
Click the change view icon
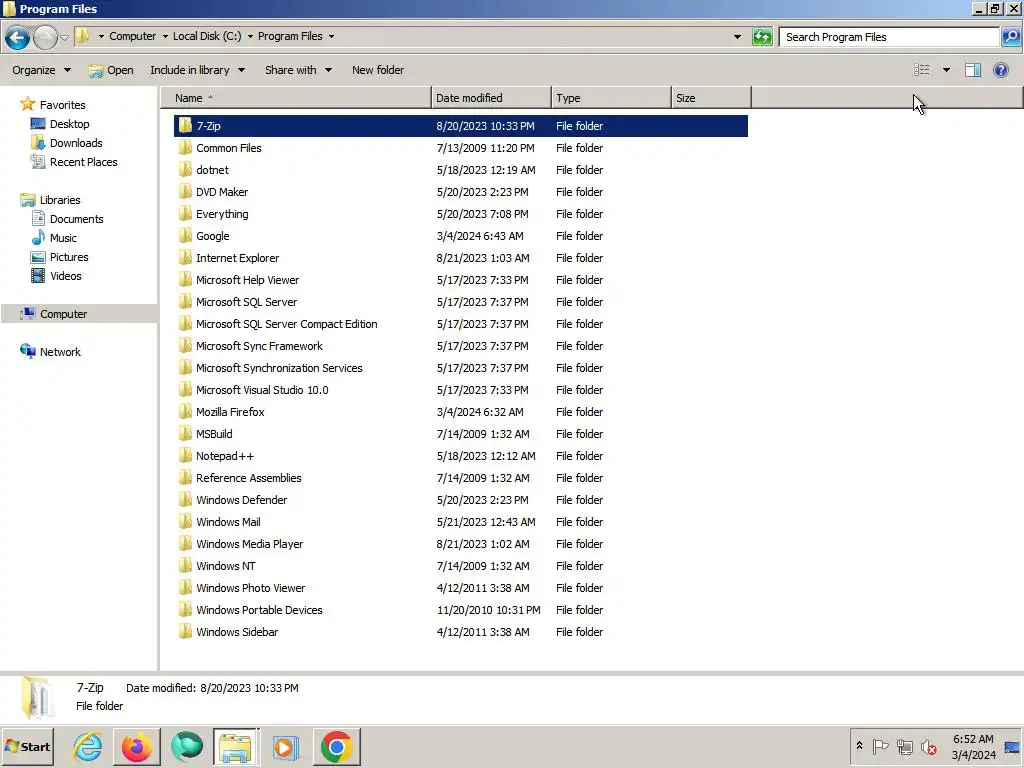(x=921, y=70)
